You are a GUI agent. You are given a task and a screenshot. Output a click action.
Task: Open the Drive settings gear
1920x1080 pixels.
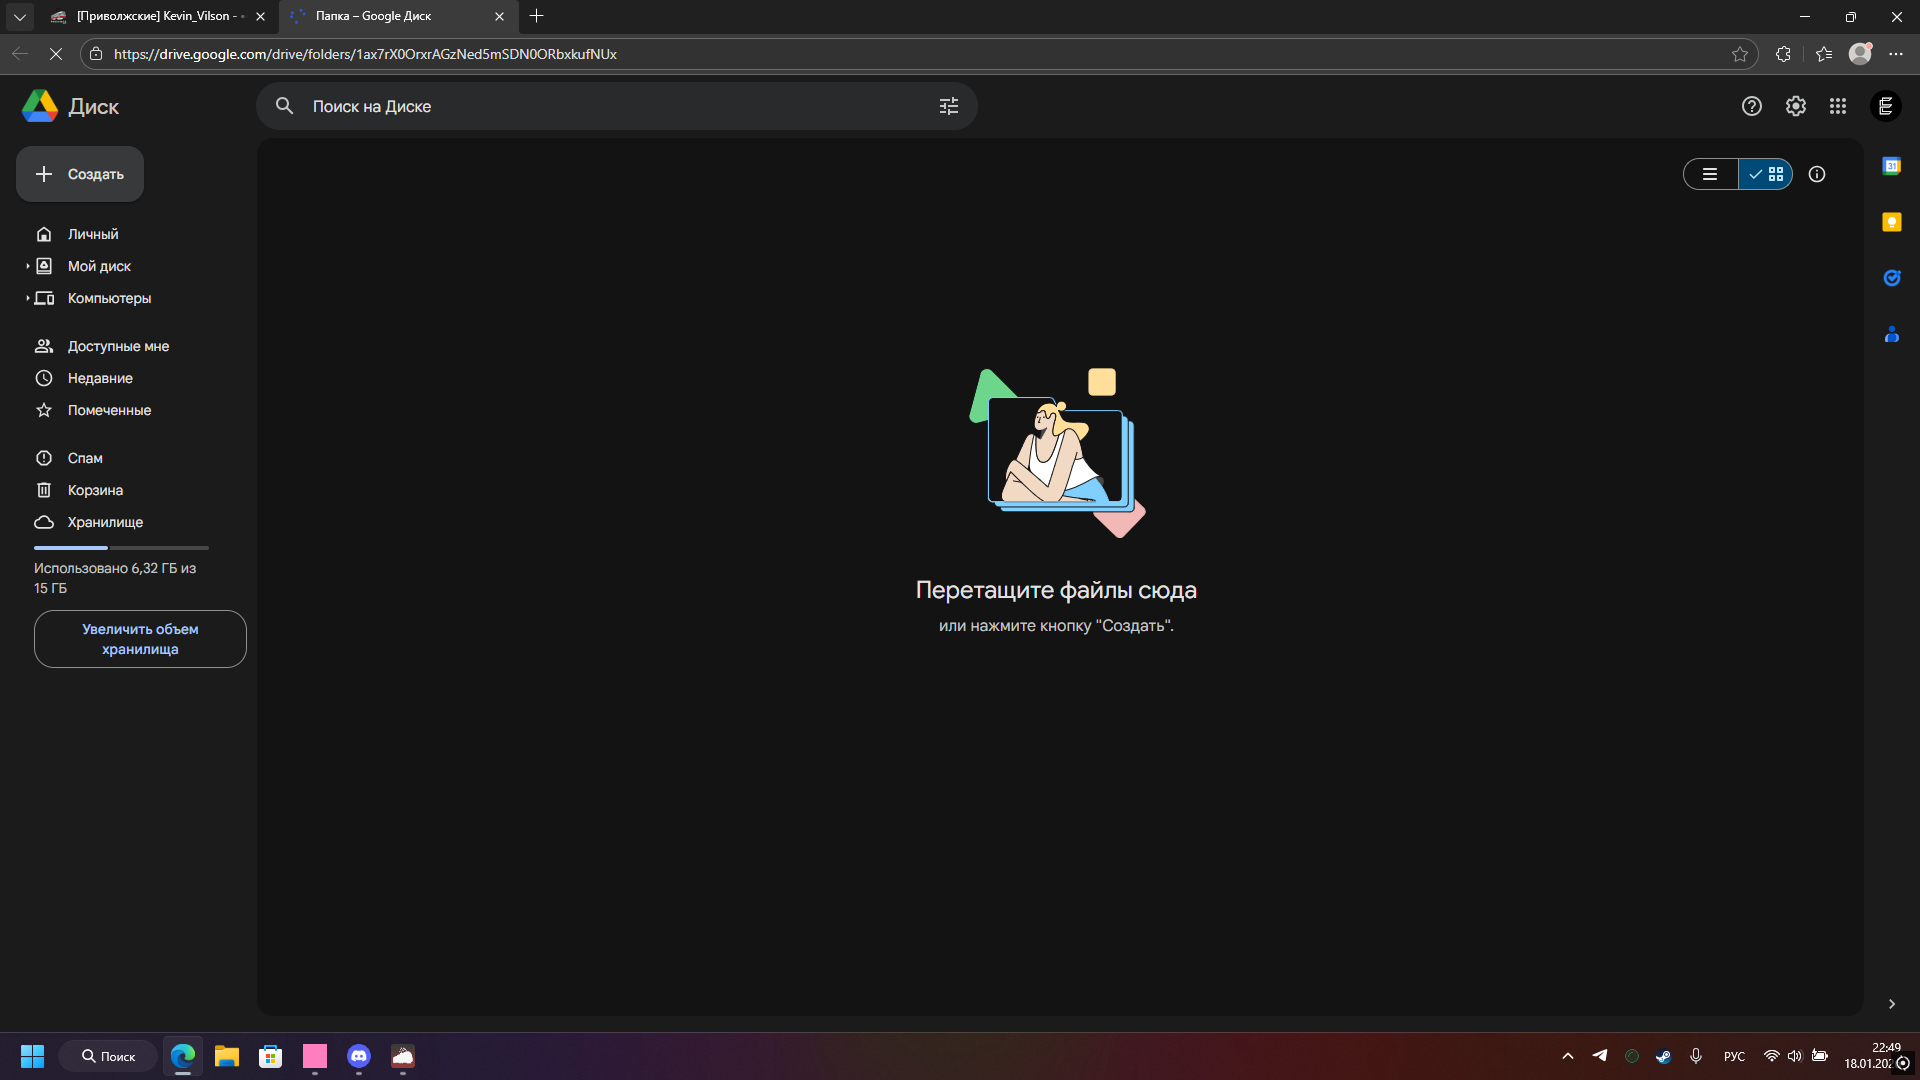pyautogui.click(x=1795, y=106)
